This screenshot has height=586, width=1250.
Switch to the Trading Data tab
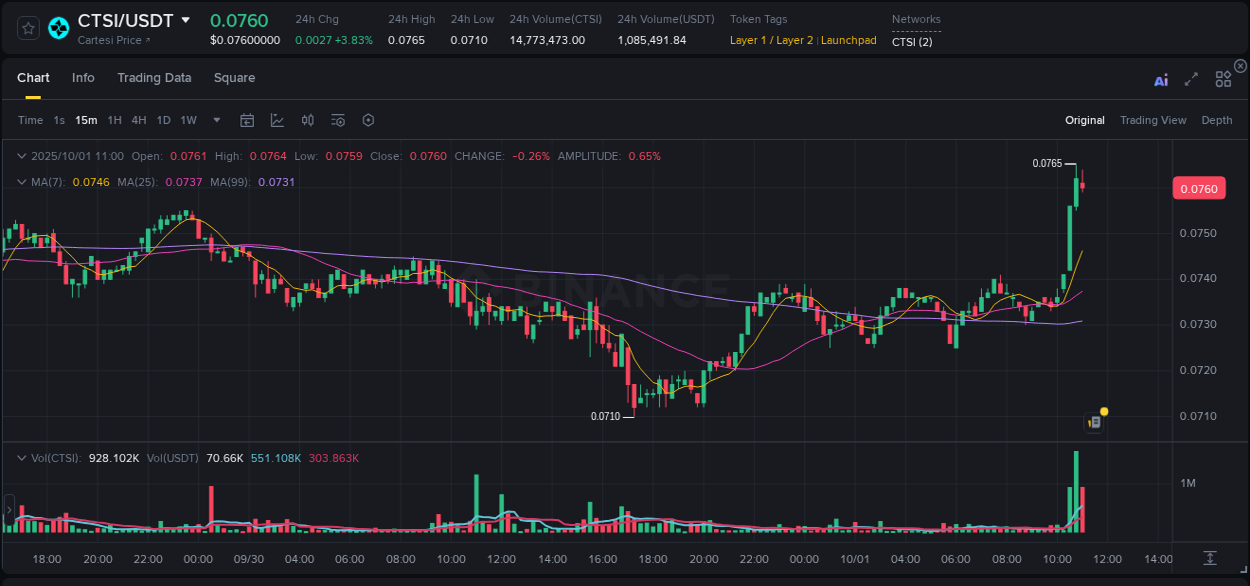[154, 77]
